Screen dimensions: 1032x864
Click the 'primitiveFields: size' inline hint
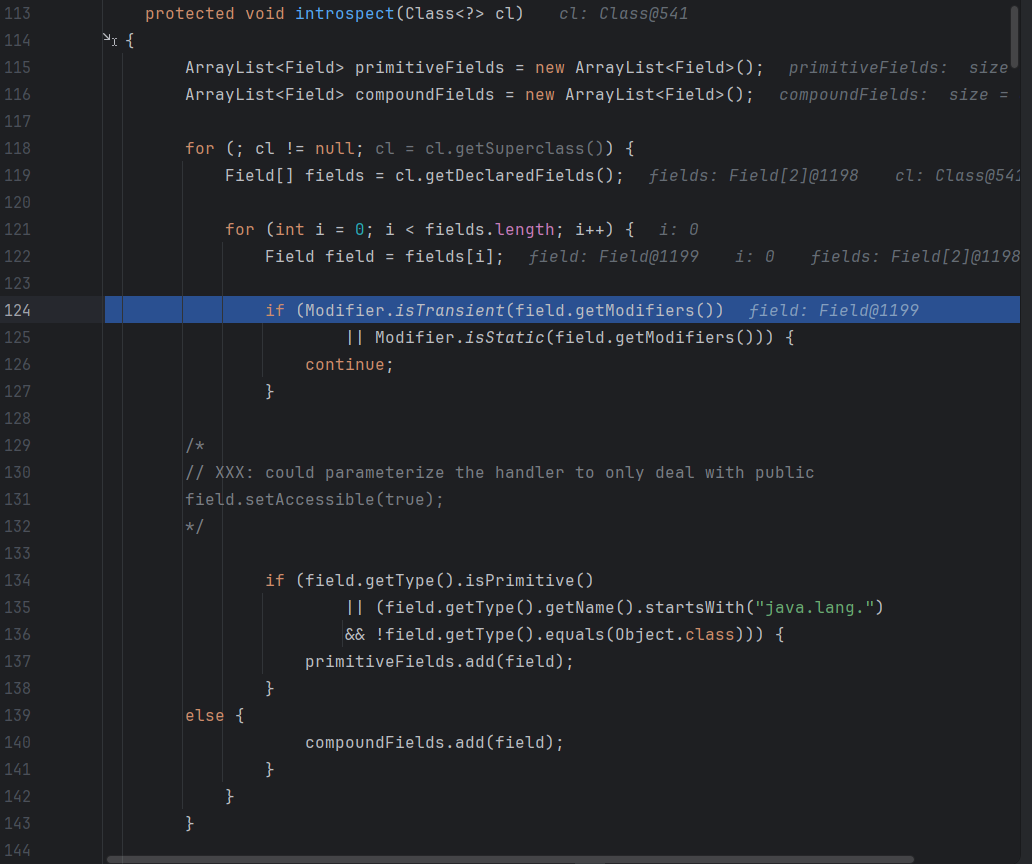[x=897, y=67]
